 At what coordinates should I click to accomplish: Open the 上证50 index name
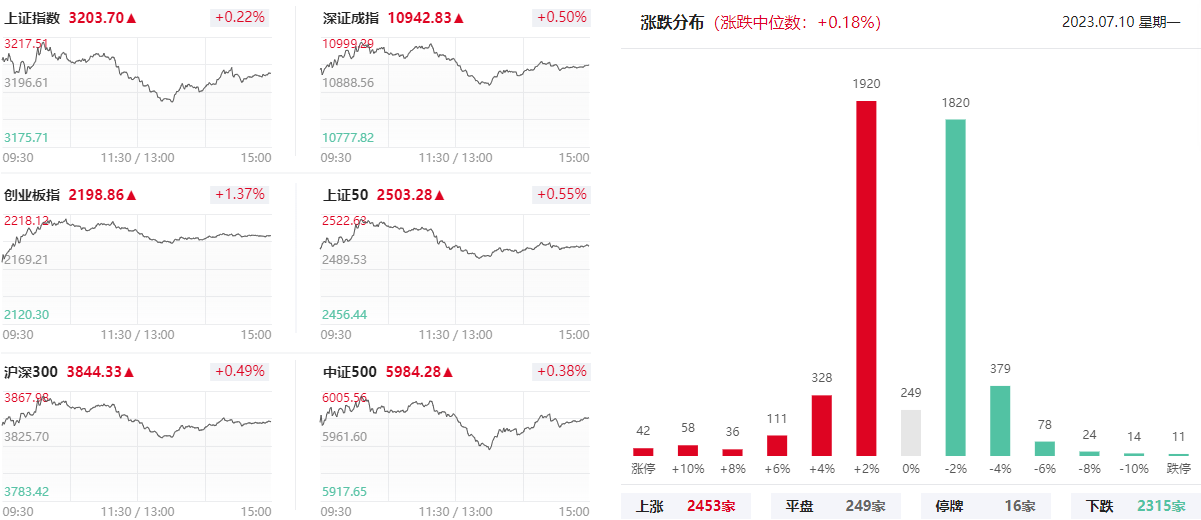coord(345,195)
